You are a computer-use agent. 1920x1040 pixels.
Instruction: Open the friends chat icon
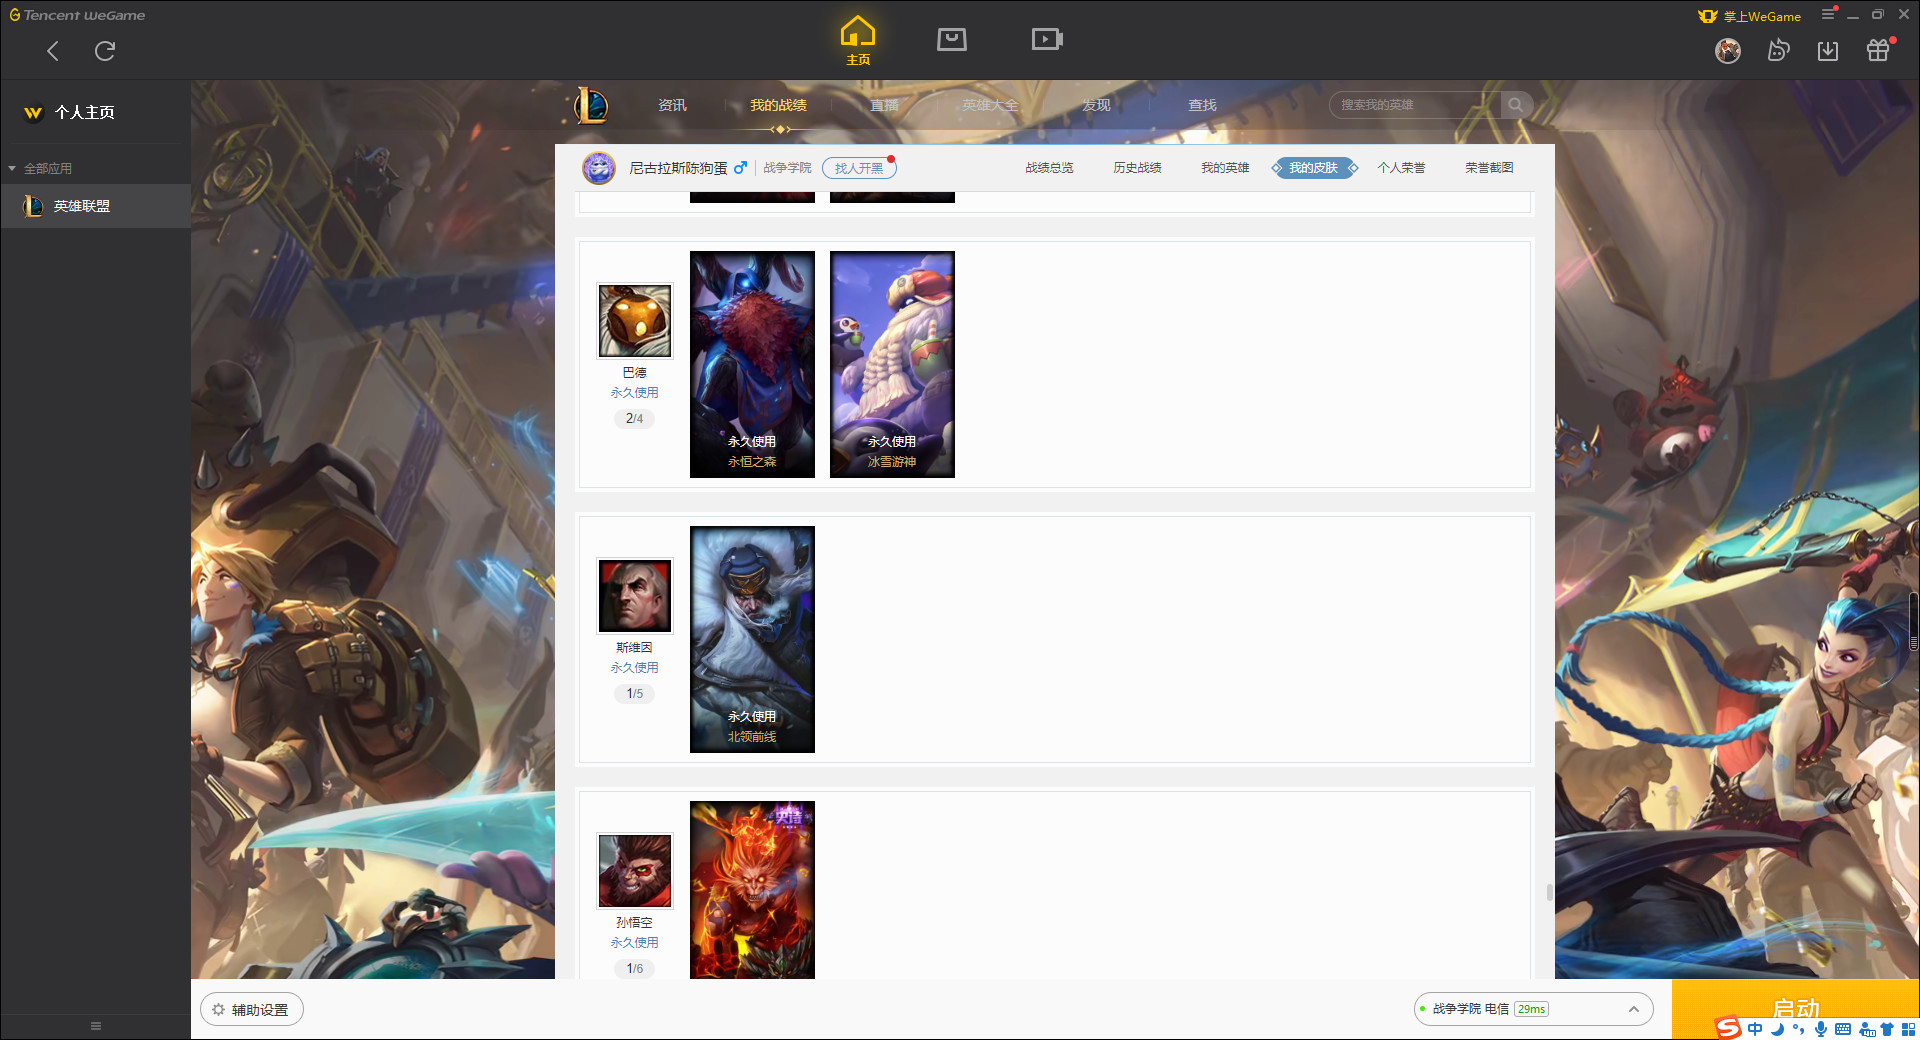[1778, 50]
